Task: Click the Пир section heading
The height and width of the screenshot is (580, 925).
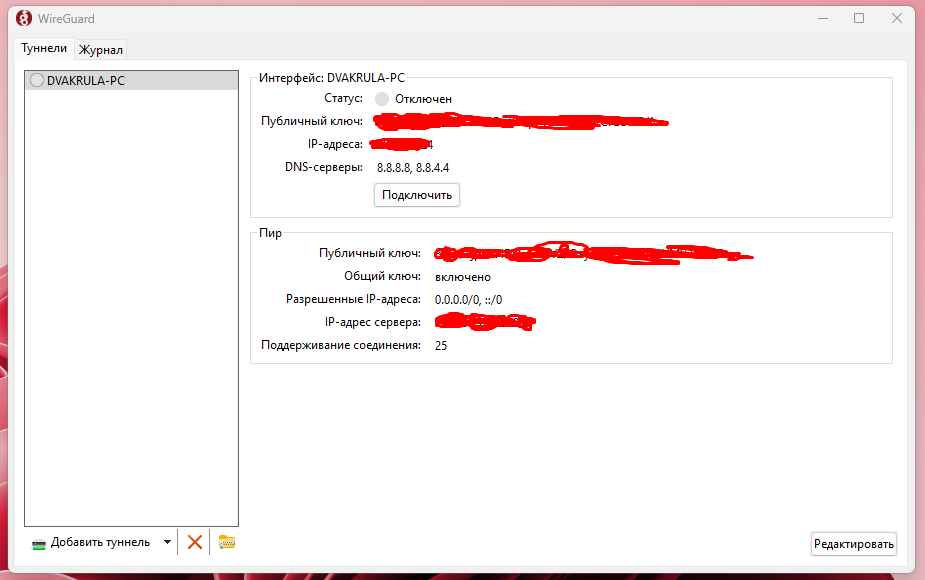Action: click(270, 232)
